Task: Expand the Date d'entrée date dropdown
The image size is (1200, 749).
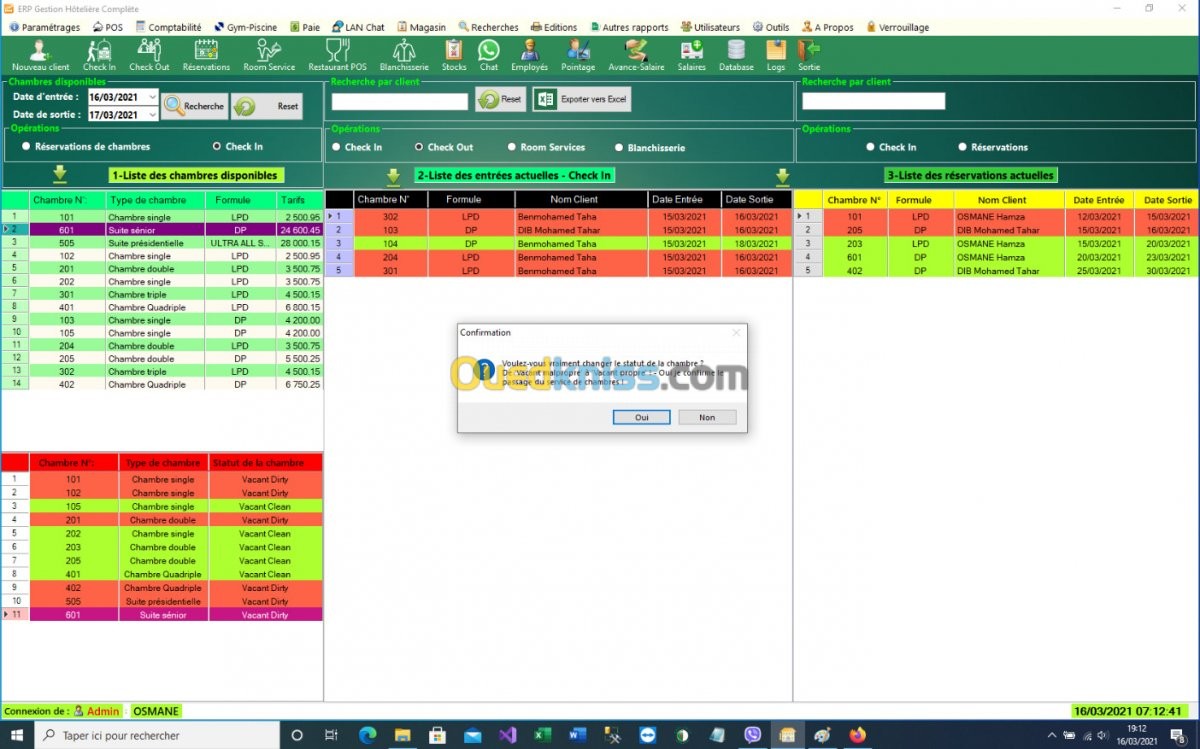Action: click(152, 97)
